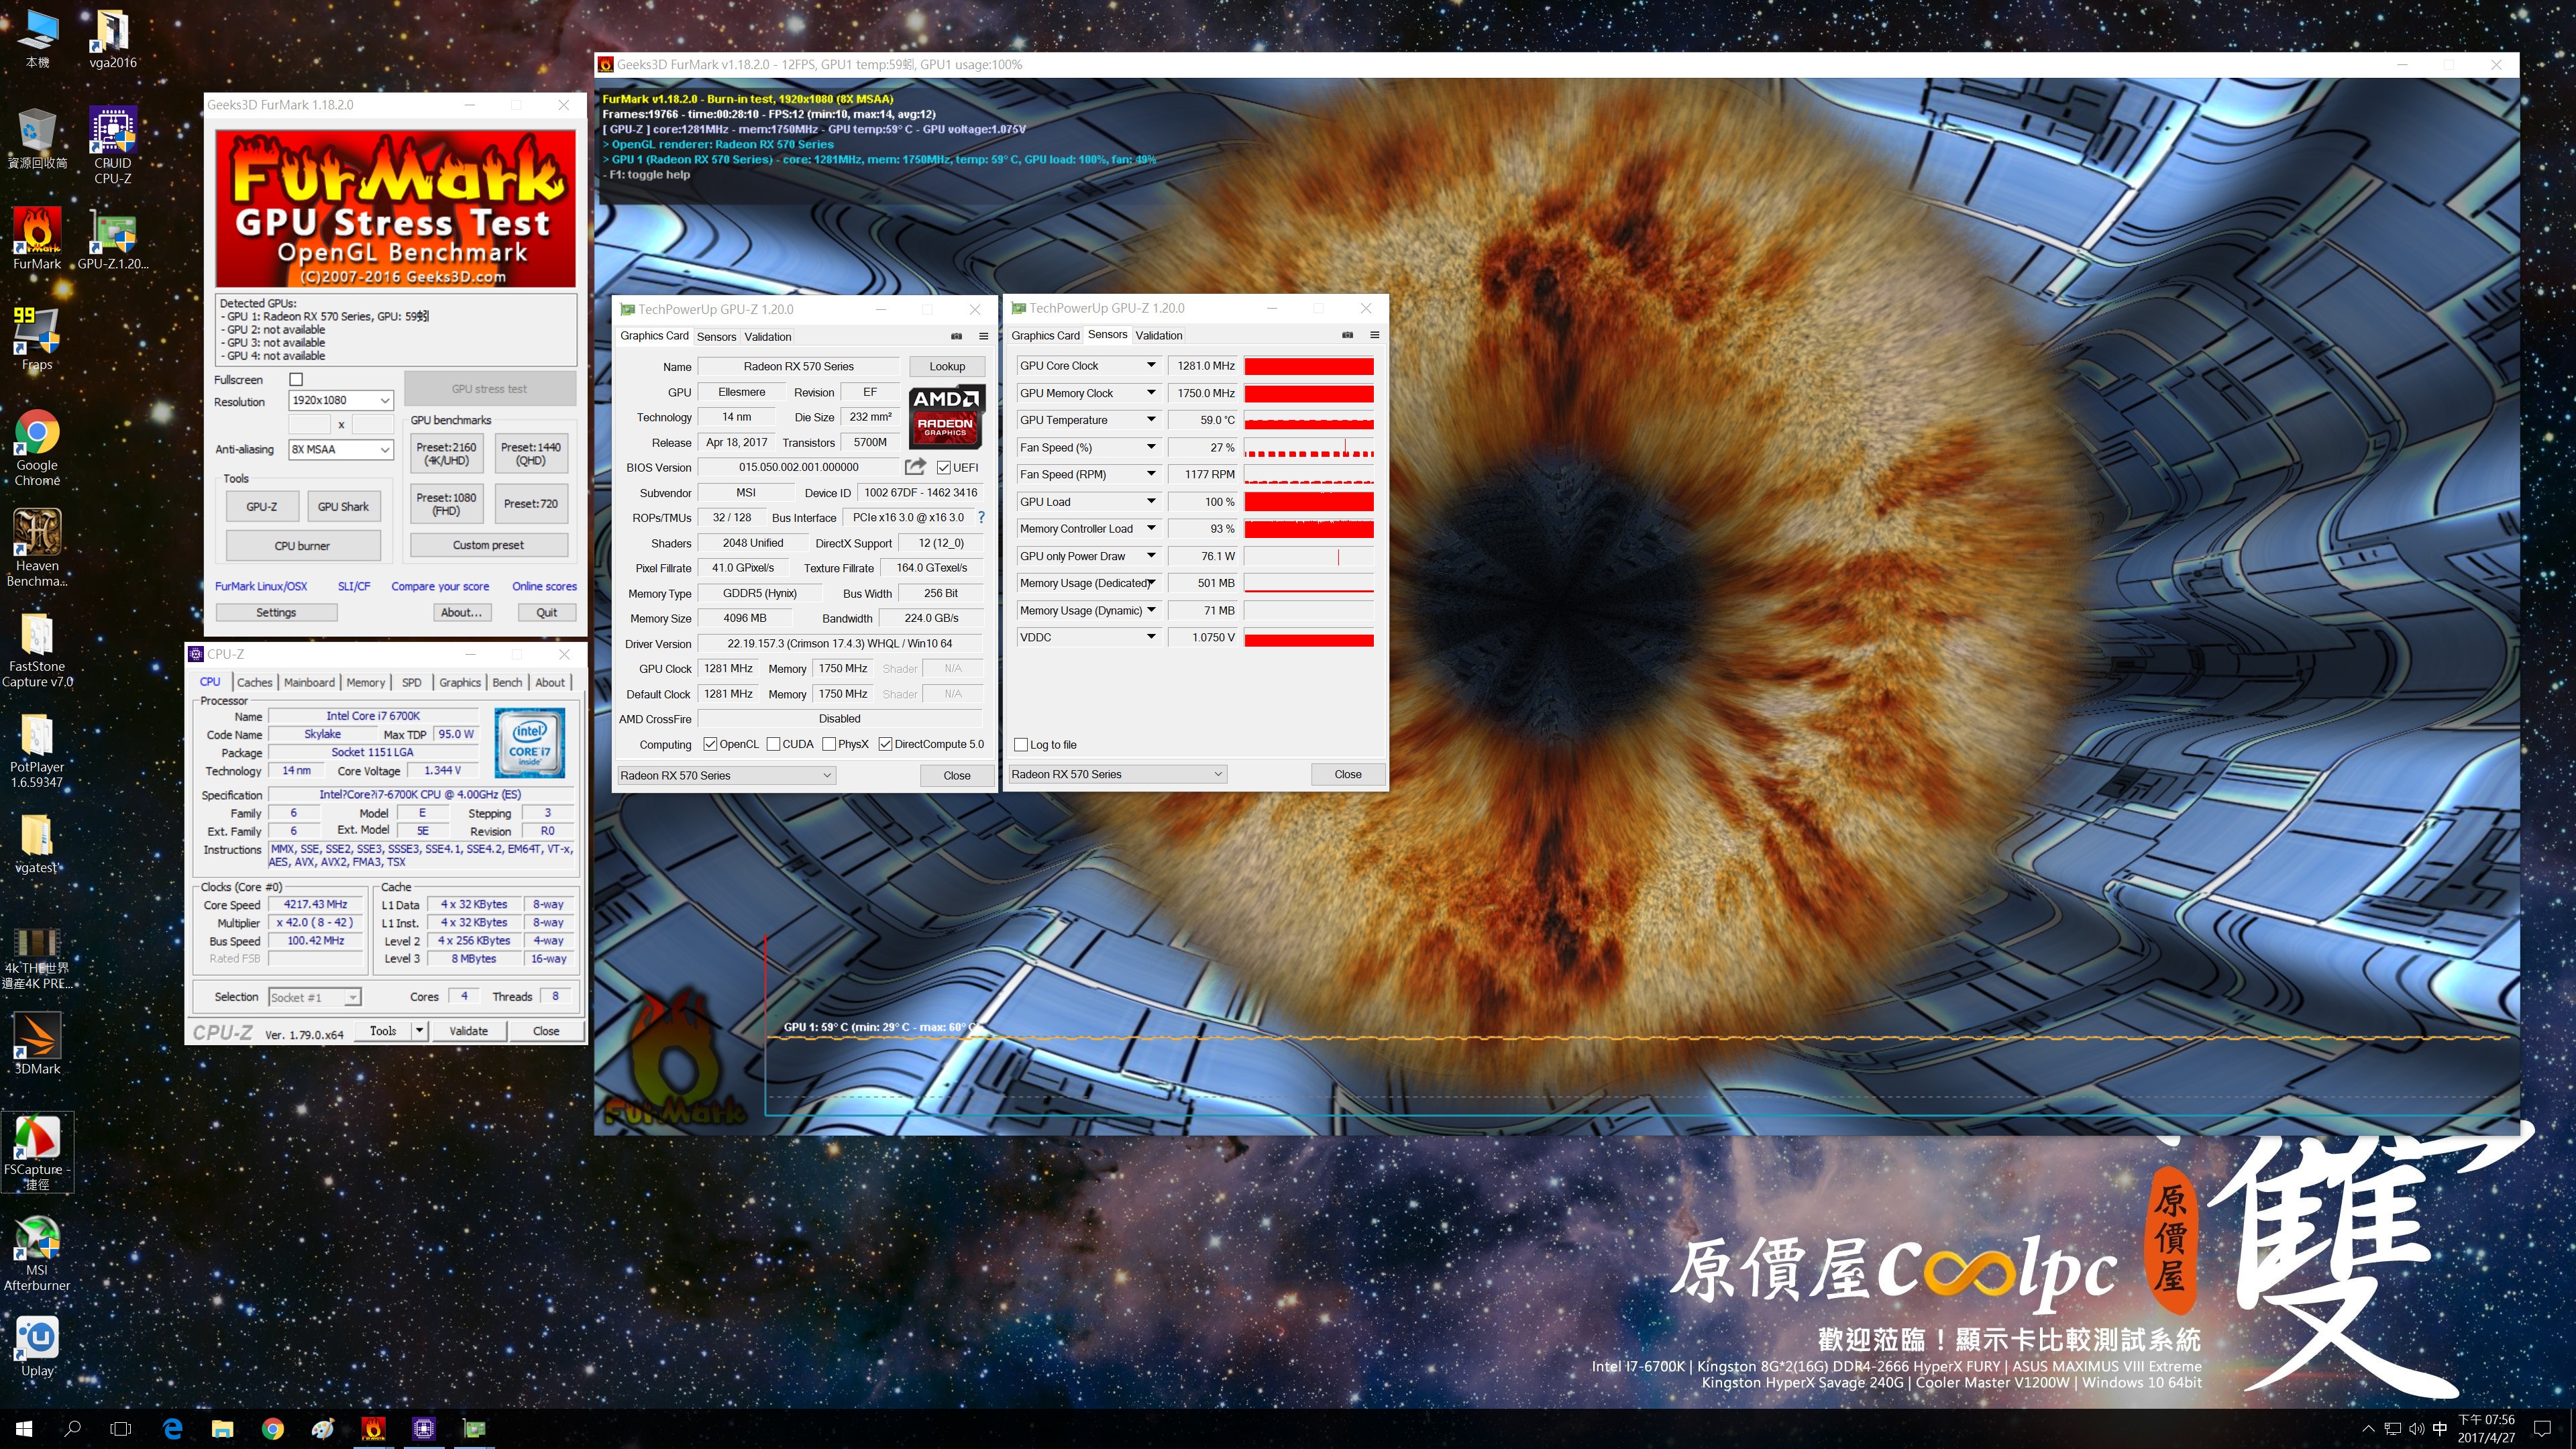
Task: Click the Validate button in CPU-Z
Action: pyautogui.click(x=469, y=1031)
